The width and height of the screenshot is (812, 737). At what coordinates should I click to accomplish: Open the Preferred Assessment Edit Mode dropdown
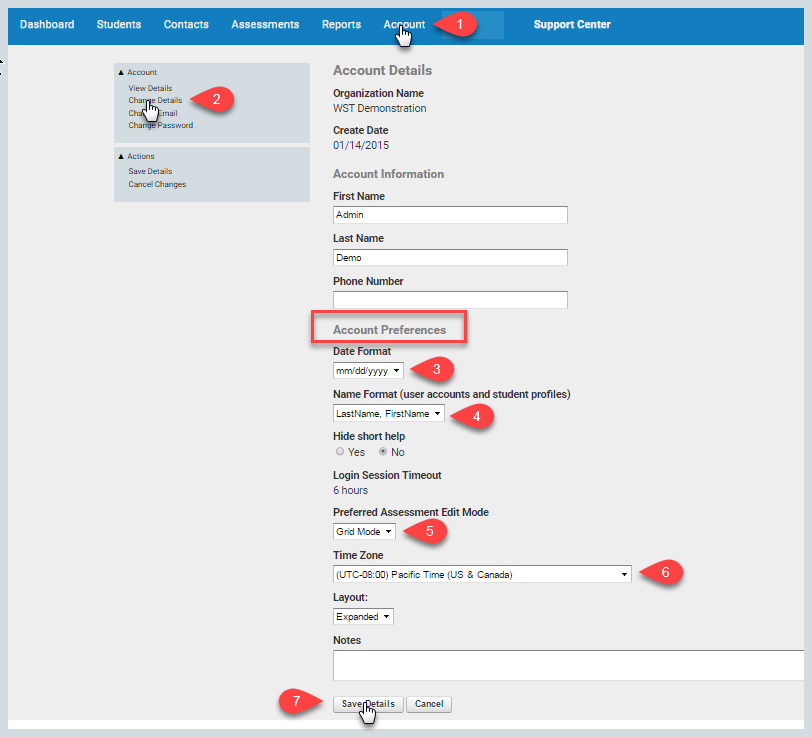tap(364, 532)
